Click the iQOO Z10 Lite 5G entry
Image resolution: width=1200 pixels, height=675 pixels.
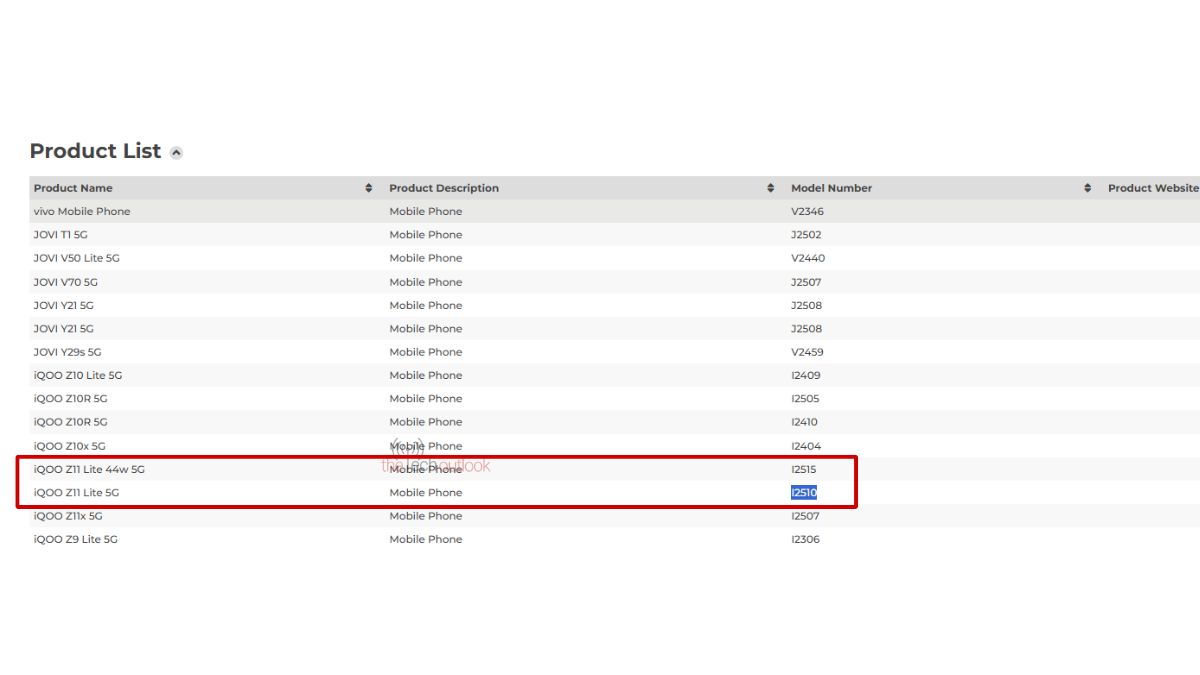(x=78, y=376)
